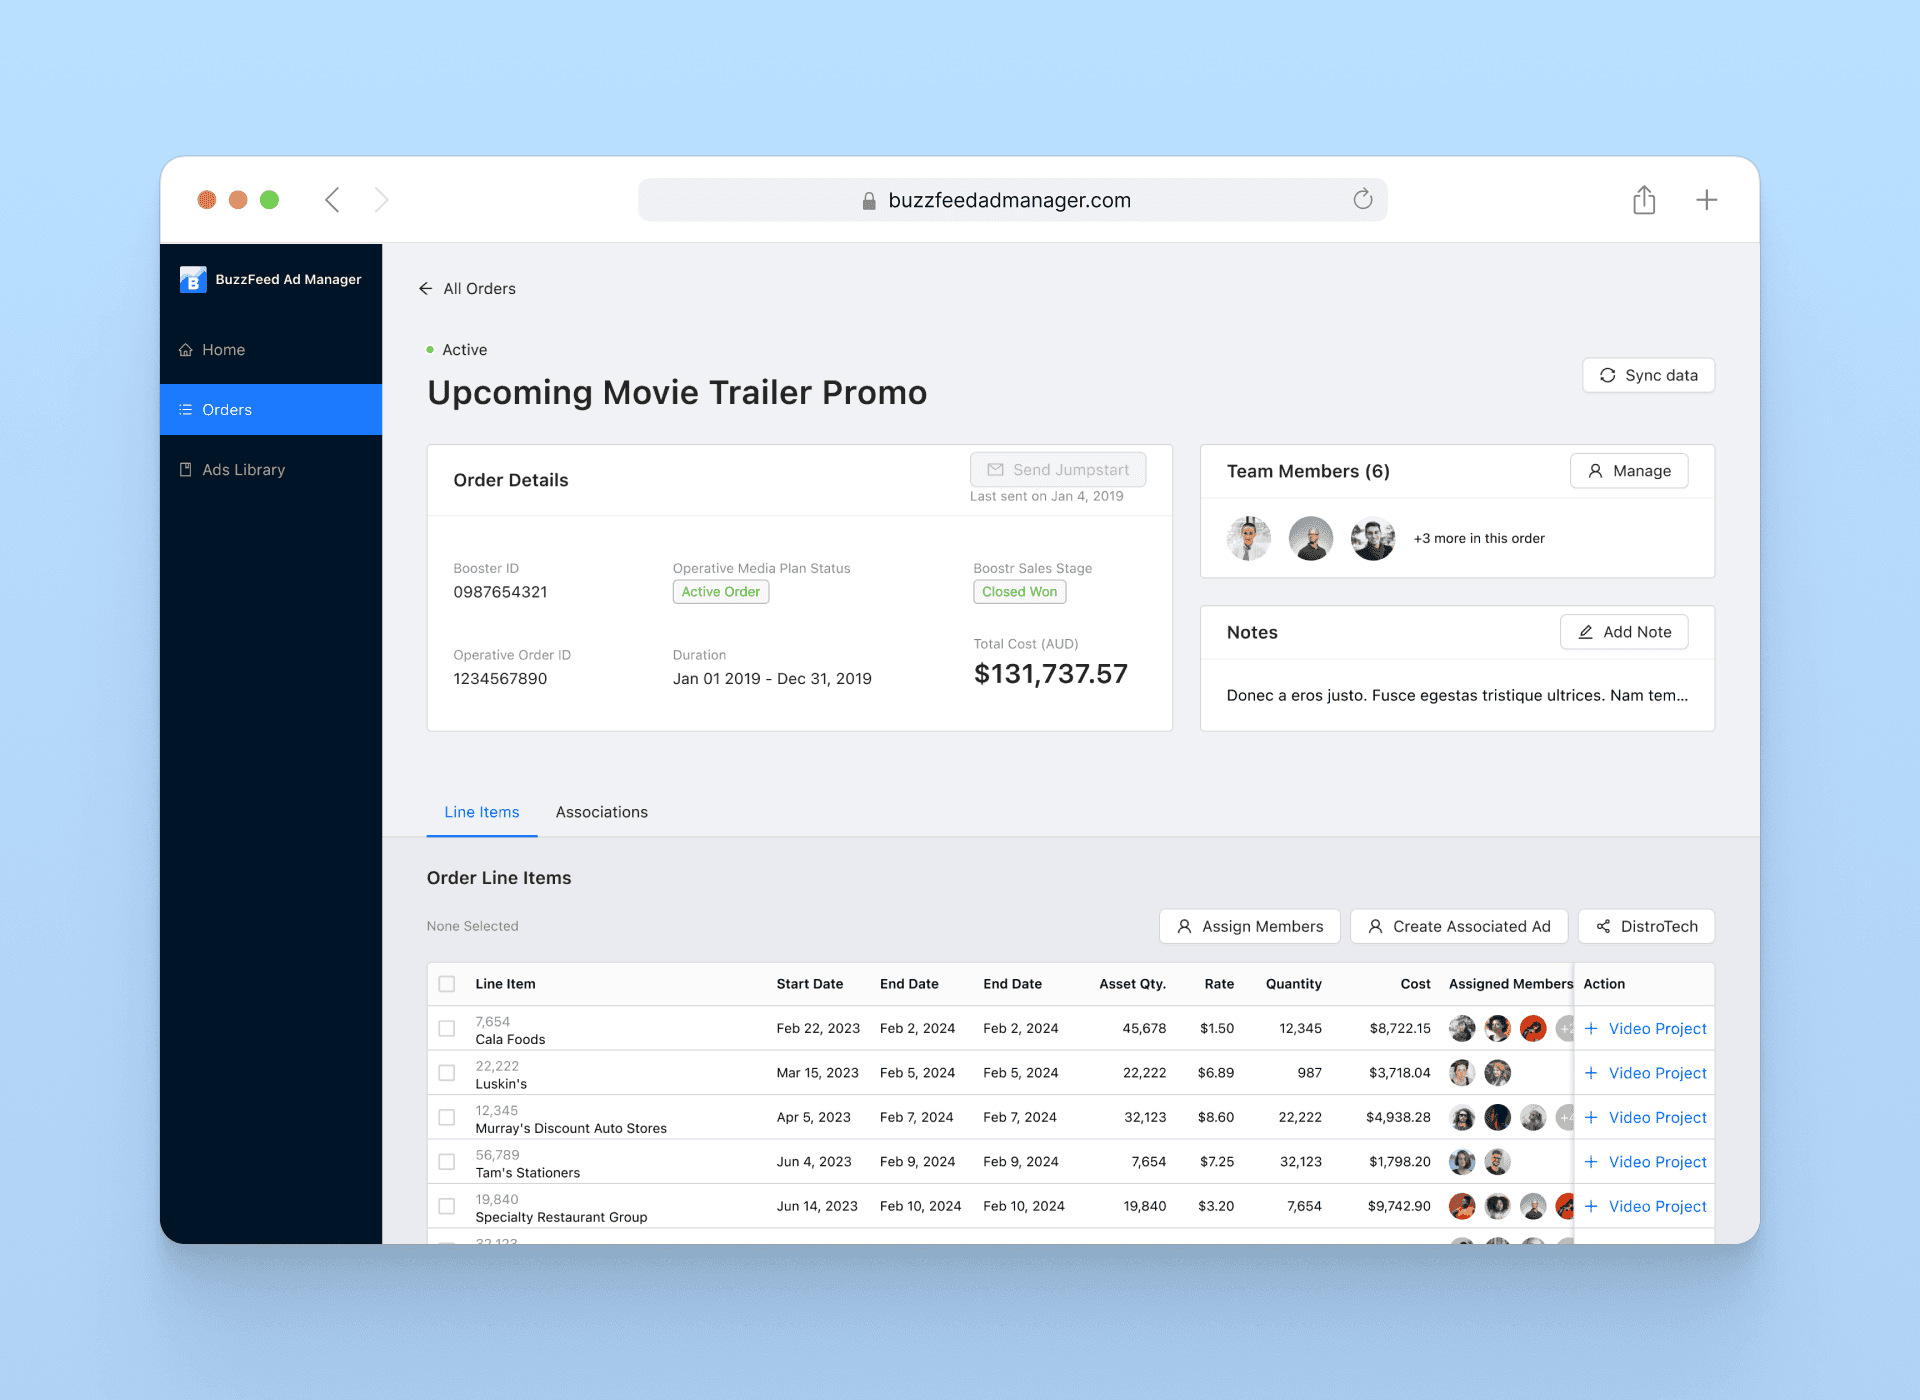Add Video Project for Cala Foods
Image resolution: width=1920 pixels, height=1400 pixels.
click(x=1646, y=1029)
